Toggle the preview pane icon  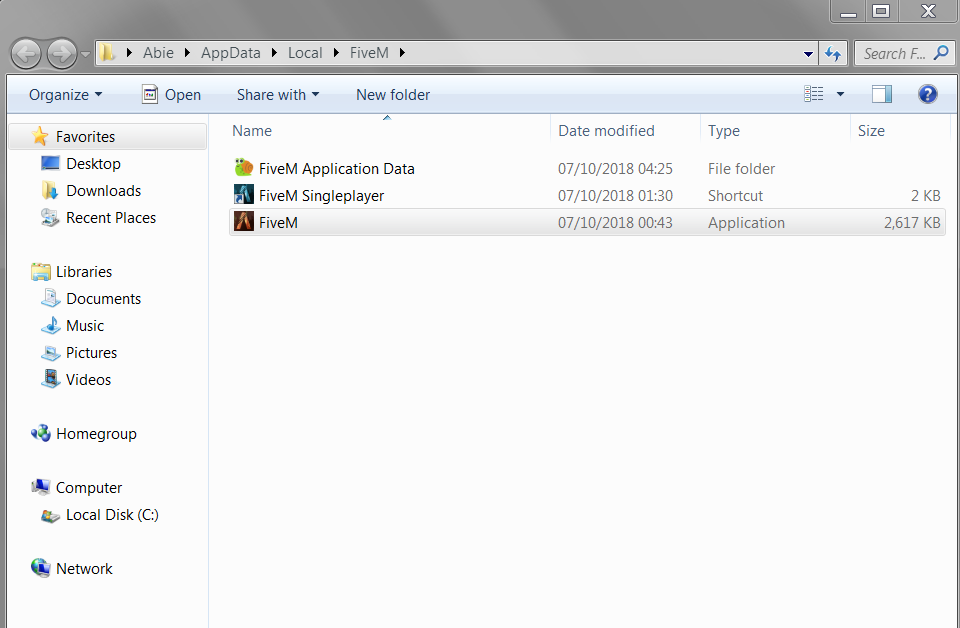[882, 94]
